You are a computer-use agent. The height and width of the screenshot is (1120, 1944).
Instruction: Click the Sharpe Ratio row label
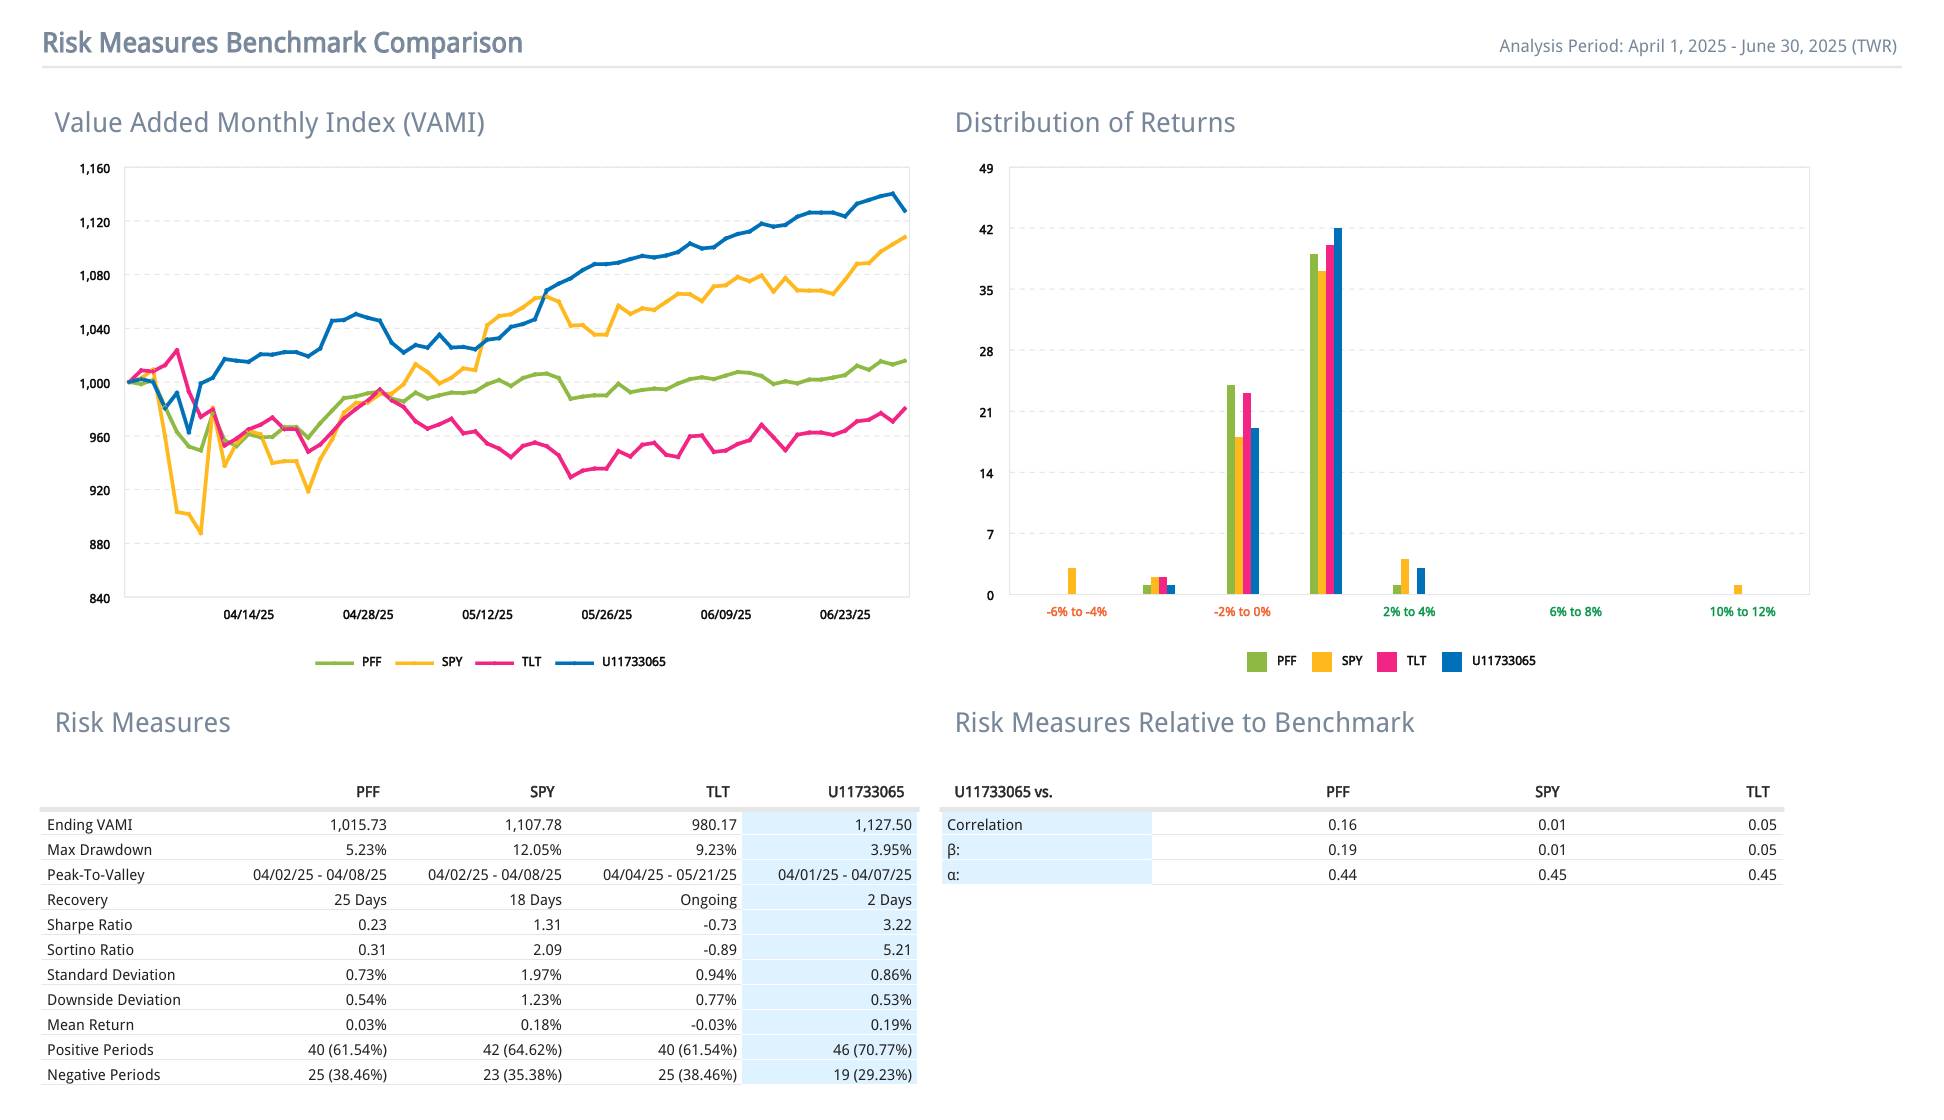[x=90, y=925]
